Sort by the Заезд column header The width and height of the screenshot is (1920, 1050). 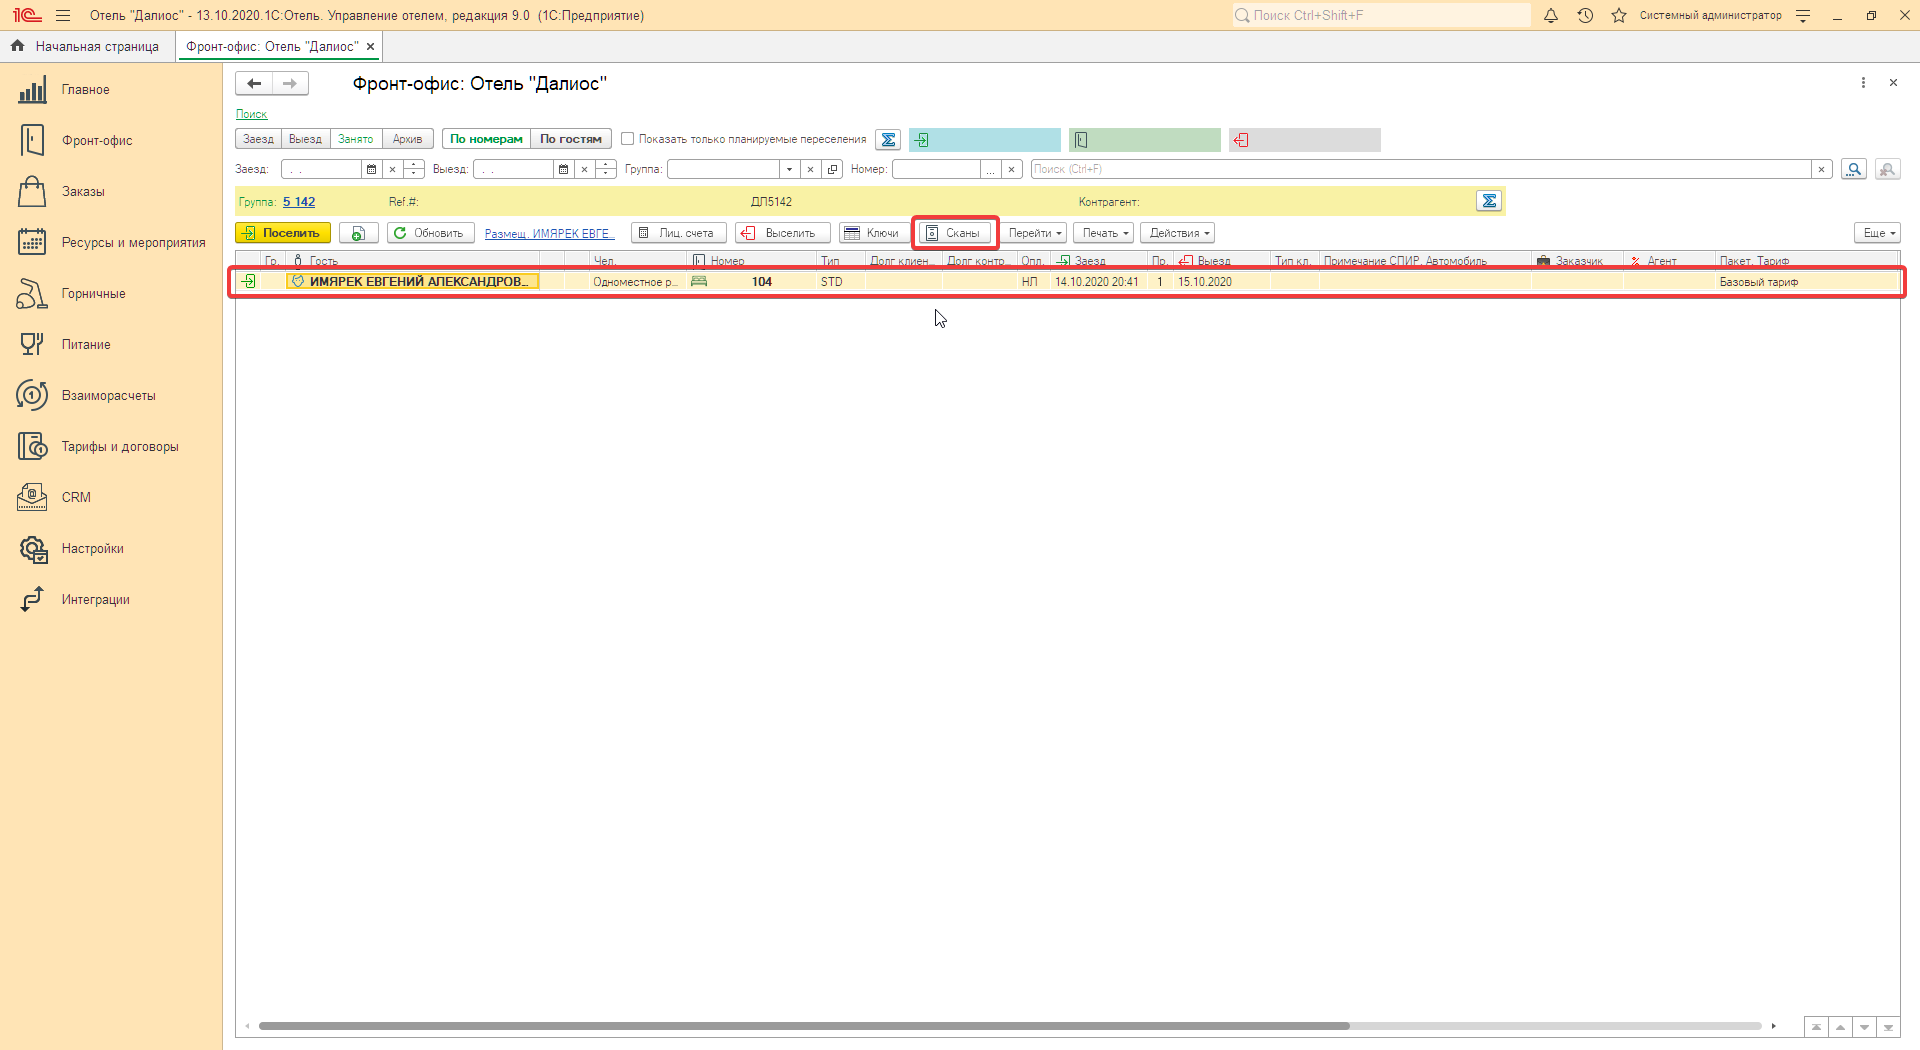(1099, 262)
